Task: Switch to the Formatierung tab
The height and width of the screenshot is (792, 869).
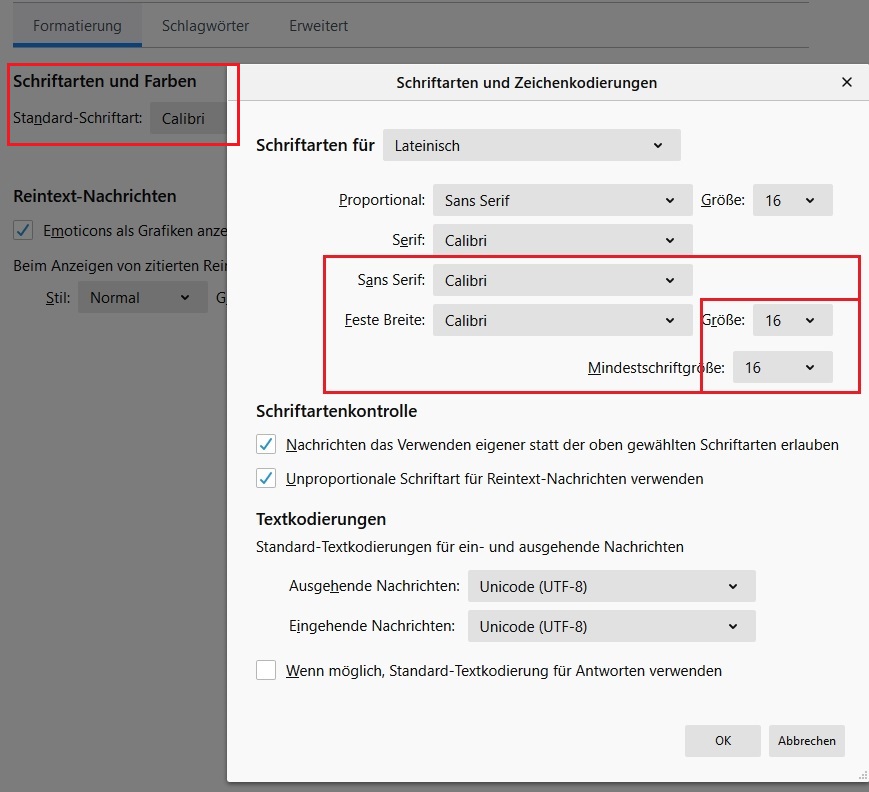Action: [x=77, y=26]
